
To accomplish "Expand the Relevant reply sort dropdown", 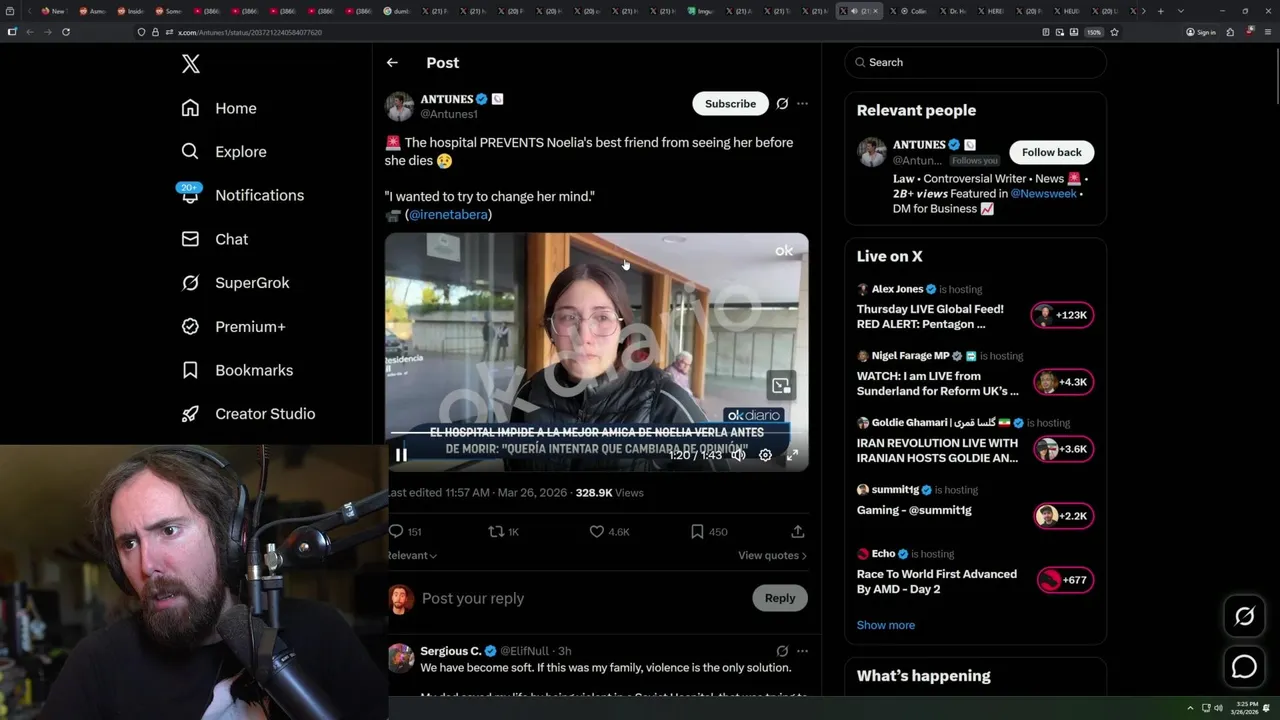I will [411, 555].
